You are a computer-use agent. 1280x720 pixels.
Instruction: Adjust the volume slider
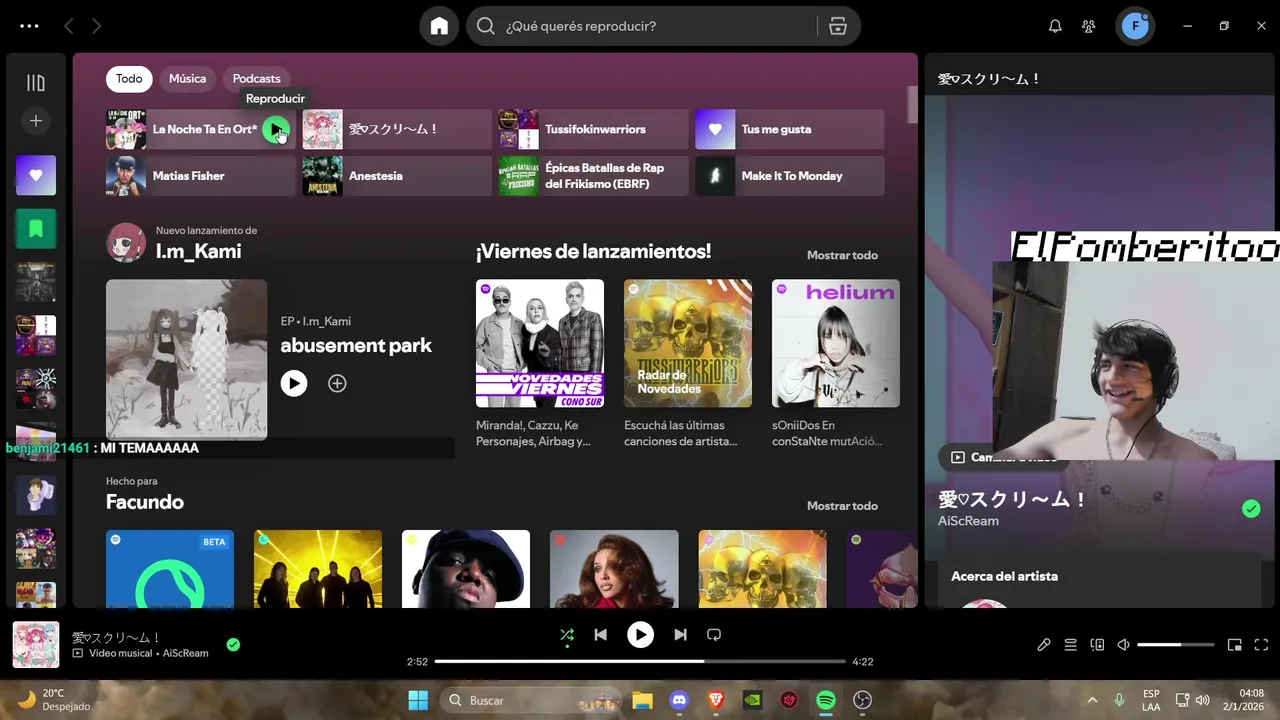tap(1174, 645)
